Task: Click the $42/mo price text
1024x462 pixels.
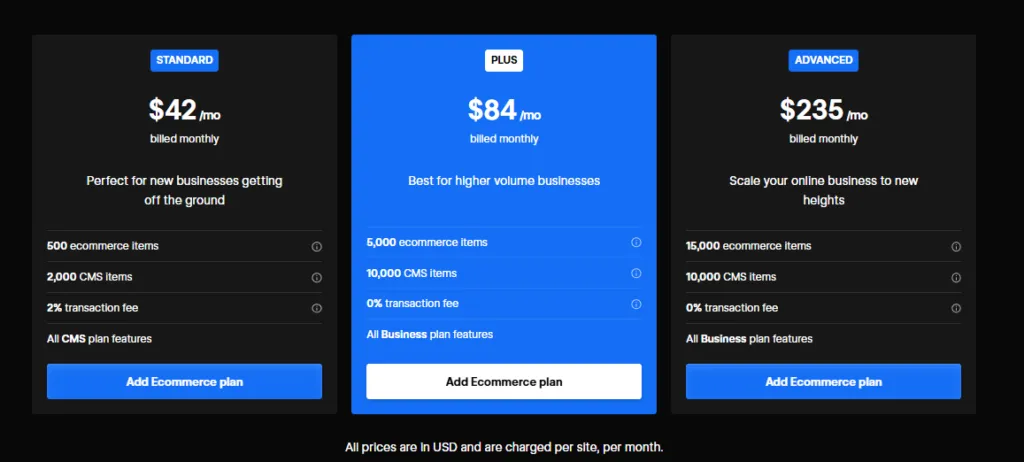Action: click(184, 109)
